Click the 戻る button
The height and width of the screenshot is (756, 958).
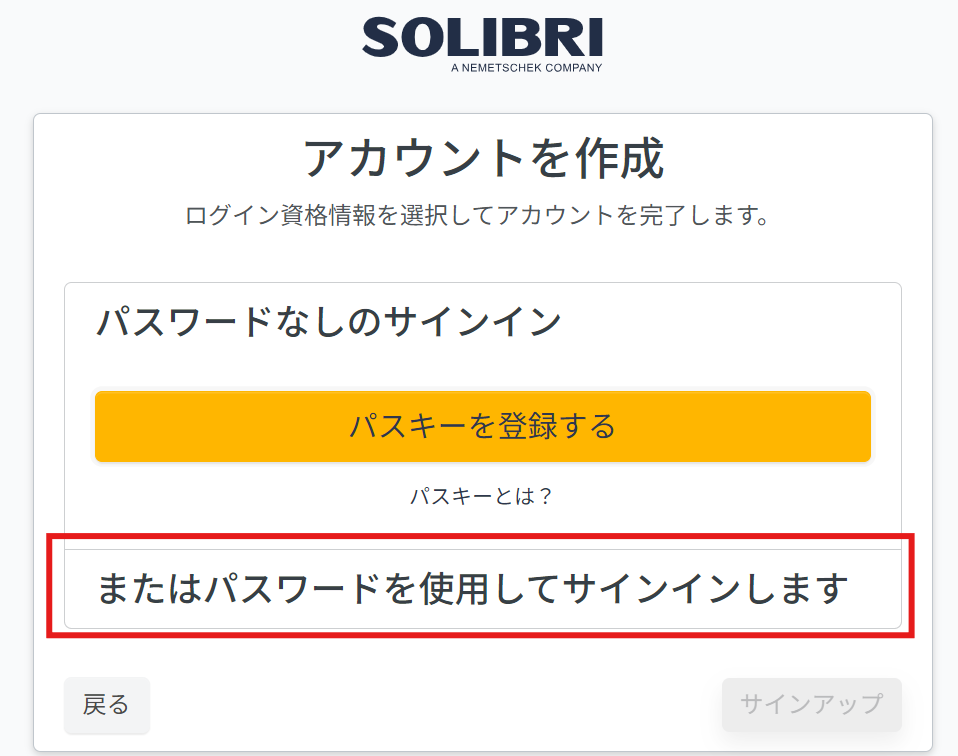(107, 705)
